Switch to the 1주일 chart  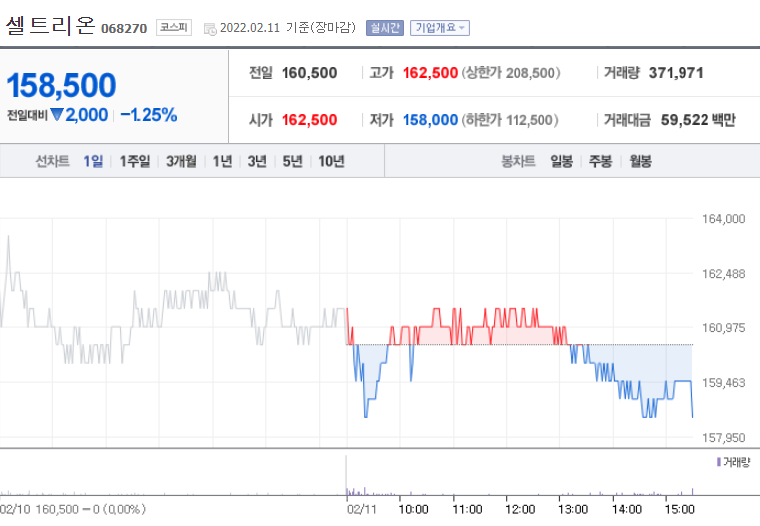pyautogui.click(x=135, y=161)
